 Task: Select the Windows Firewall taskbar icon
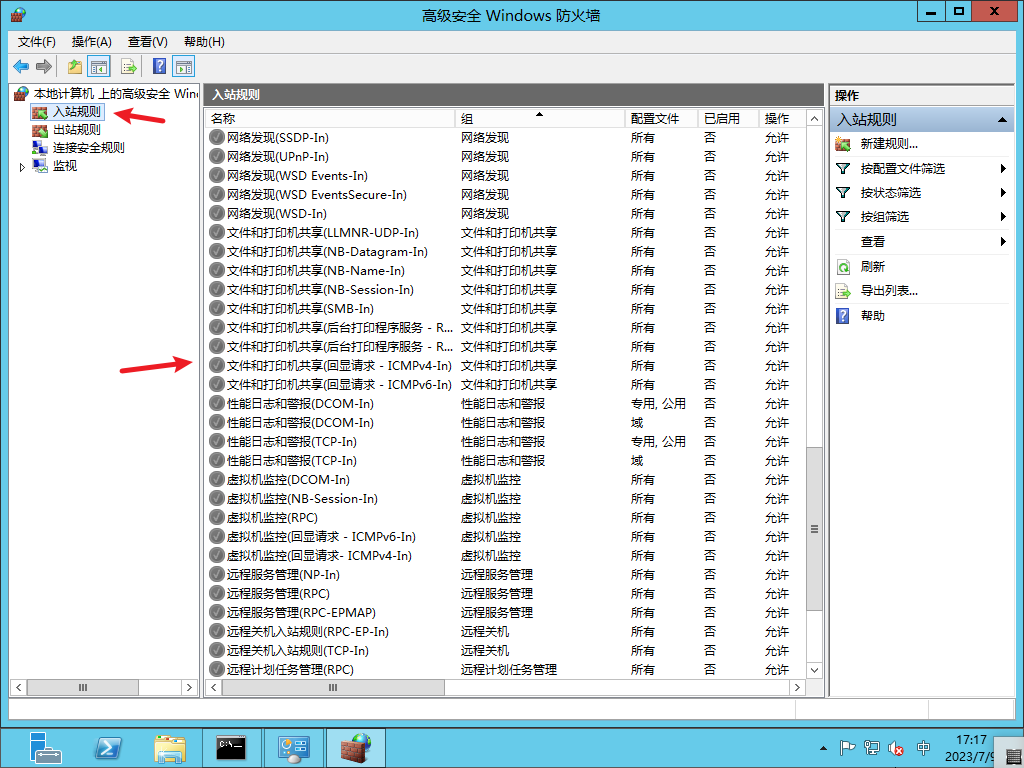pyautogui.click(x=356, y=746)
